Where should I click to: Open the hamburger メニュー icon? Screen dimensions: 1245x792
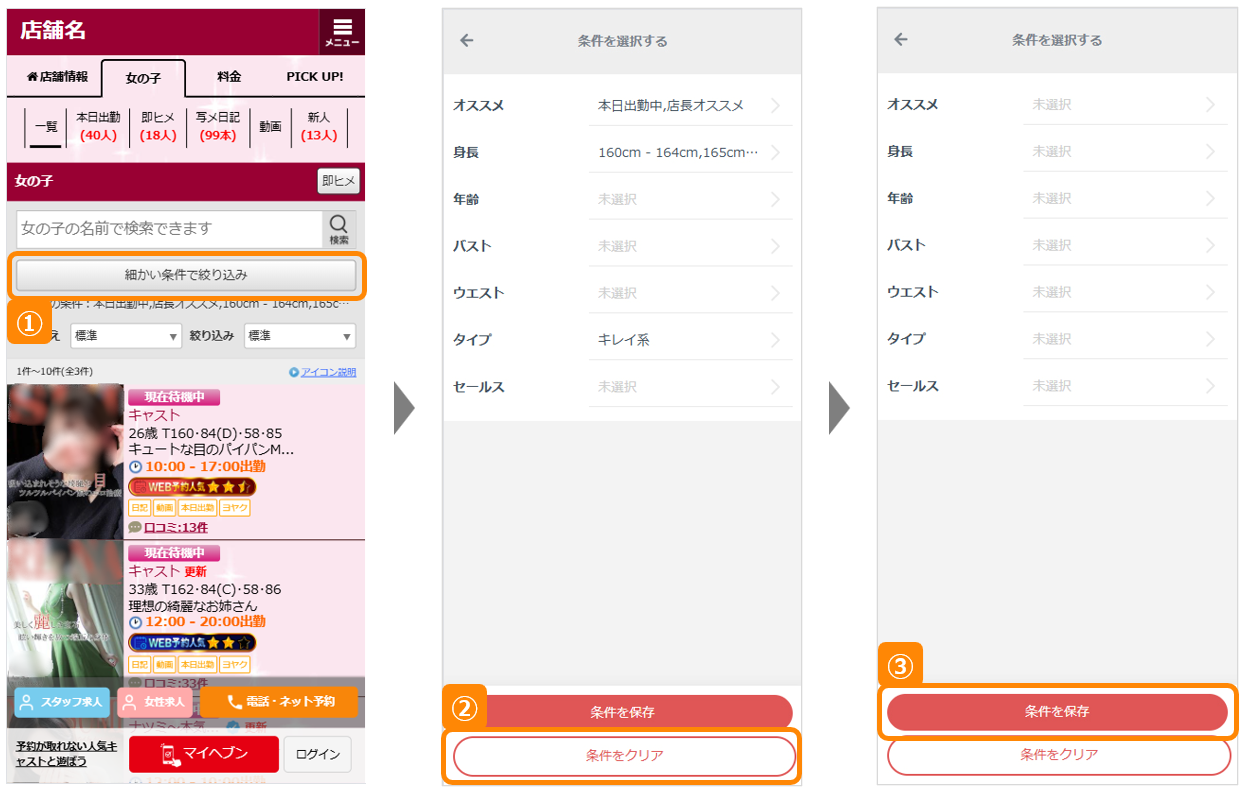(x=342, y=32)
